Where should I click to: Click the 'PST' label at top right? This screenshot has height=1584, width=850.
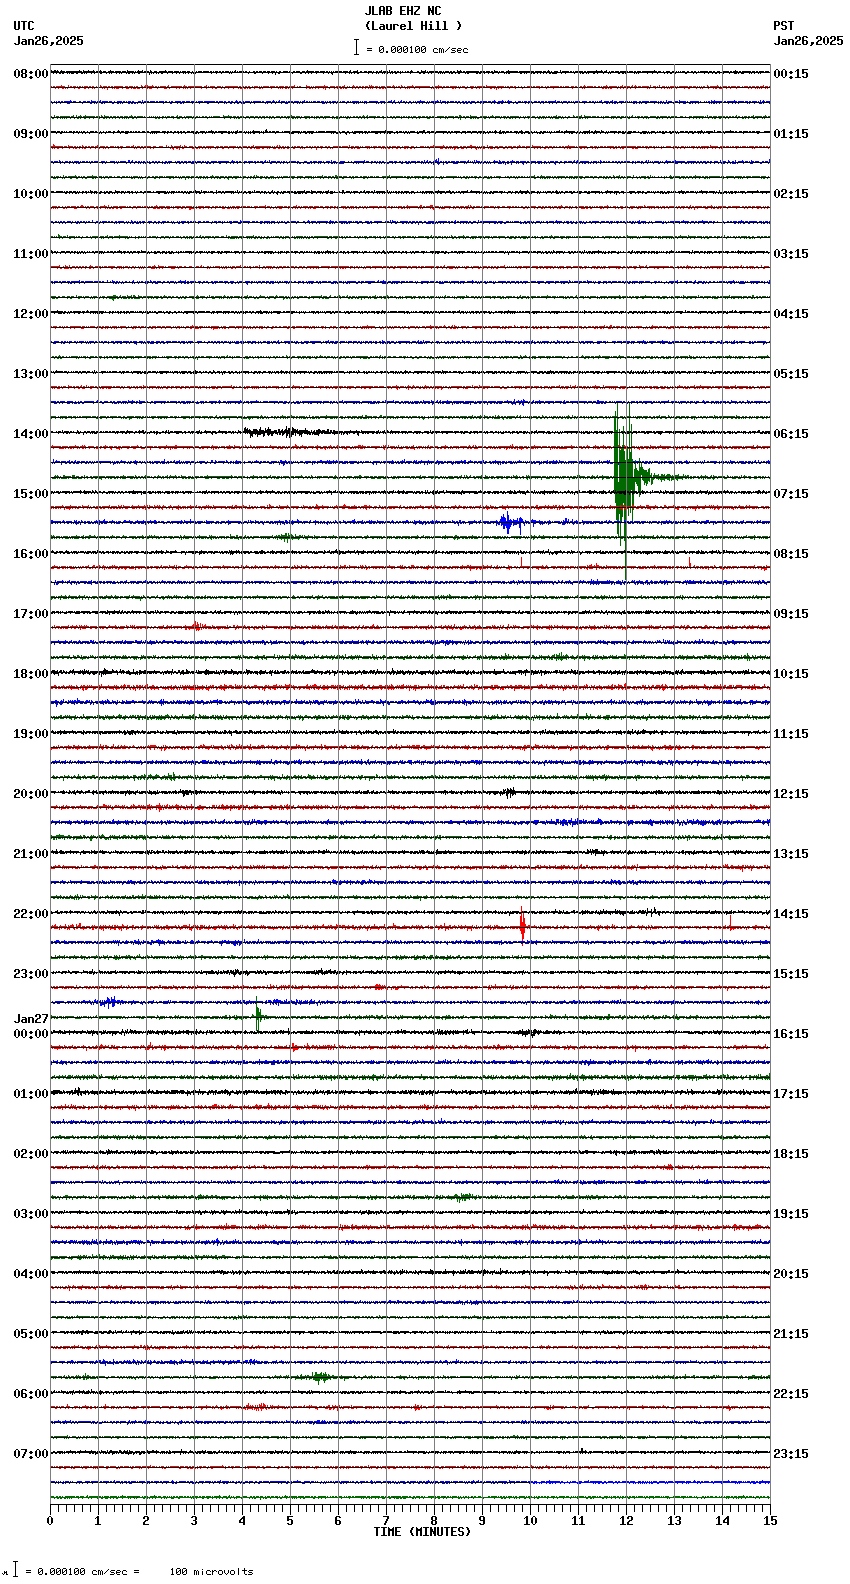(x=783, y=26)
